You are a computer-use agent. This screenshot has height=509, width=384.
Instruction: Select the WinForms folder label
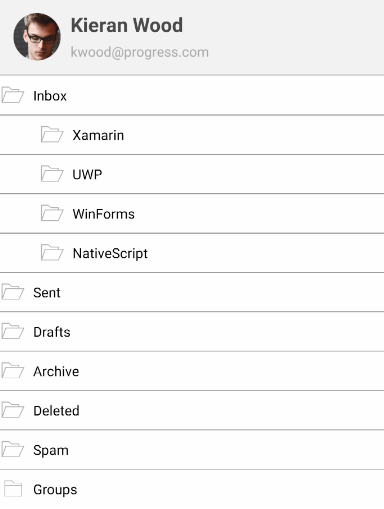pos(104,214)
